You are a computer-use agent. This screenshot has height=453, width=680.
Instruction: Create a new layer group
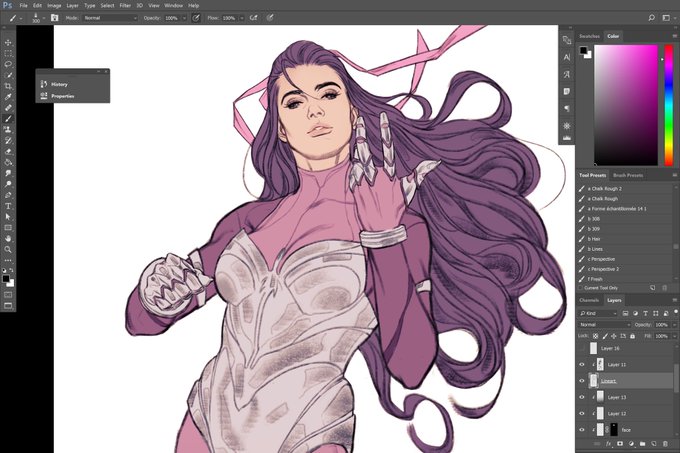(642, 444)
